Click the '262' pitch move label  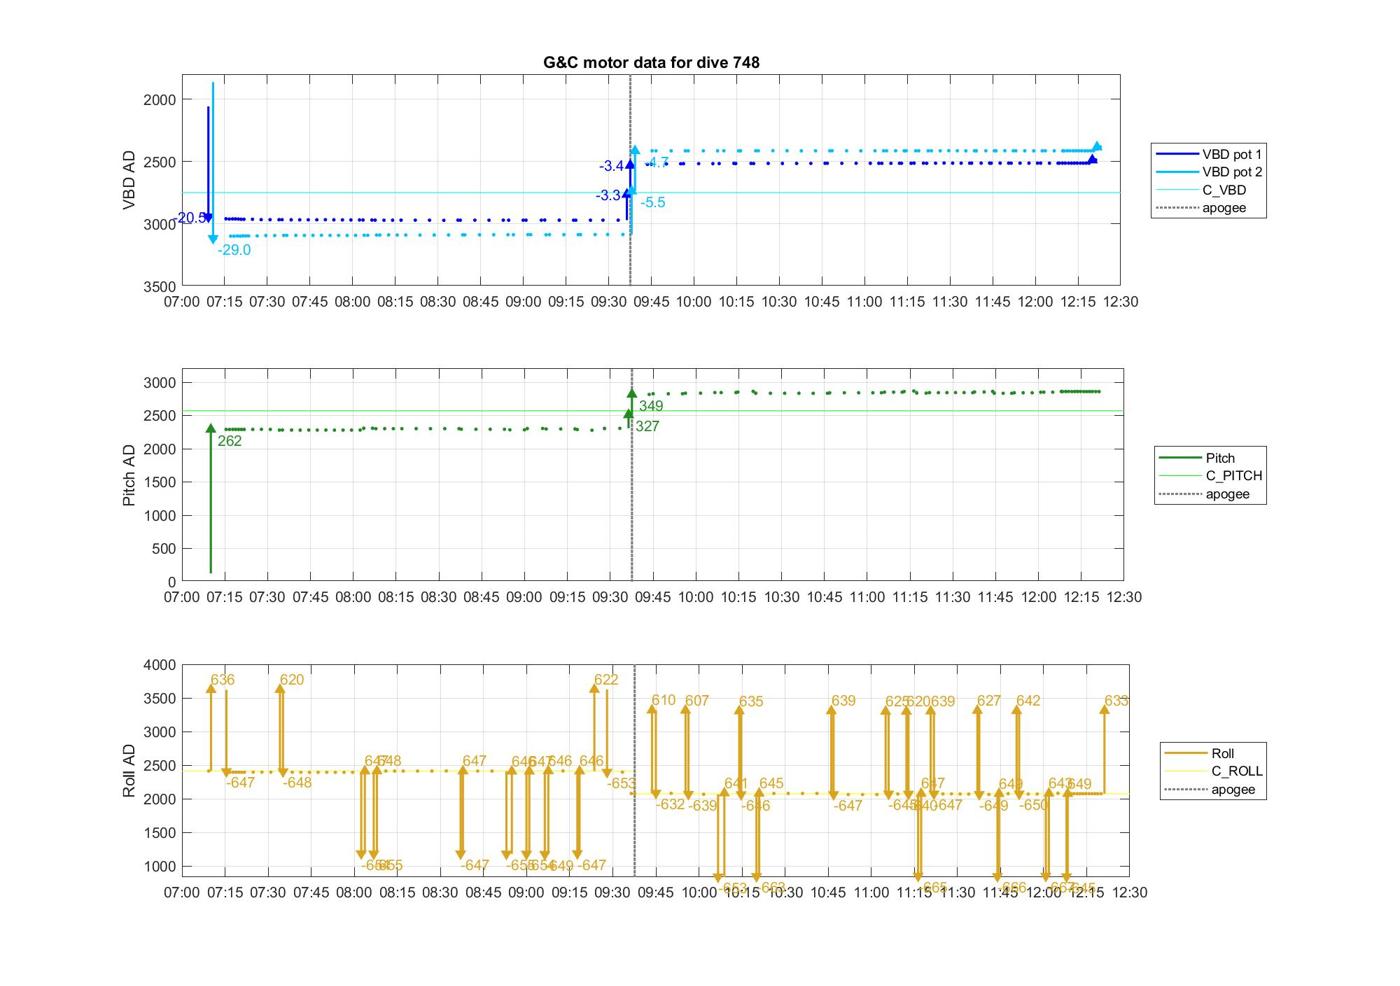(229, 441)
